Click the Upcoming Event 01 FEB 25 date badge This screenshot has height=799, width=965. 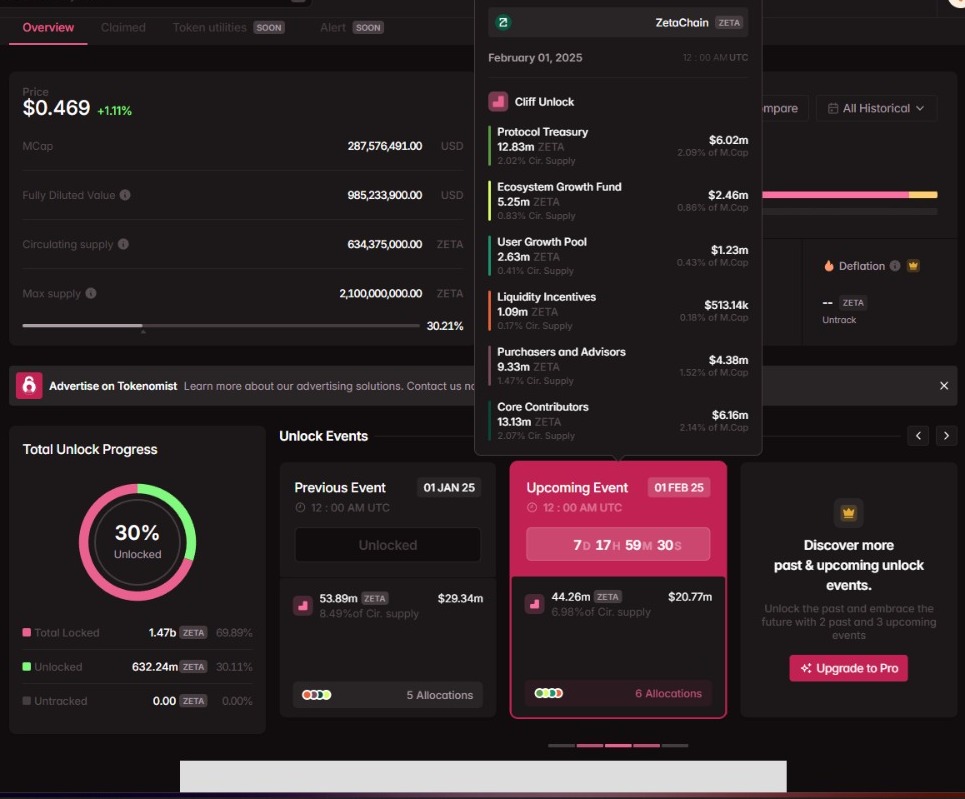679,488
